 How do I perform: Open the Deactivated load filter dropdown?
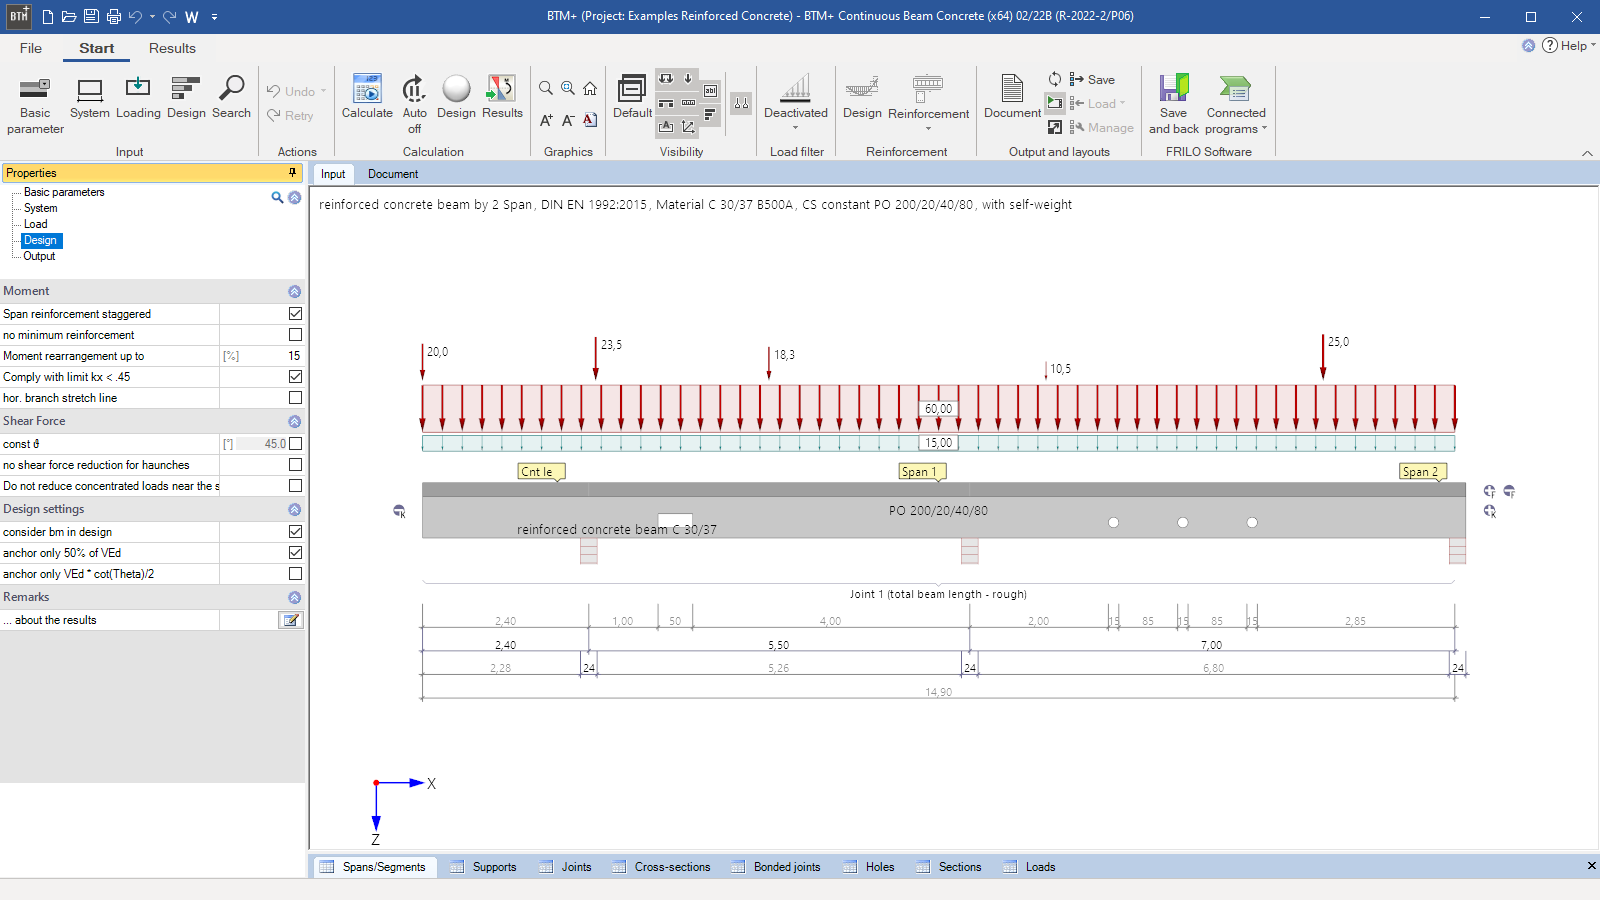[x=796, y=103]
